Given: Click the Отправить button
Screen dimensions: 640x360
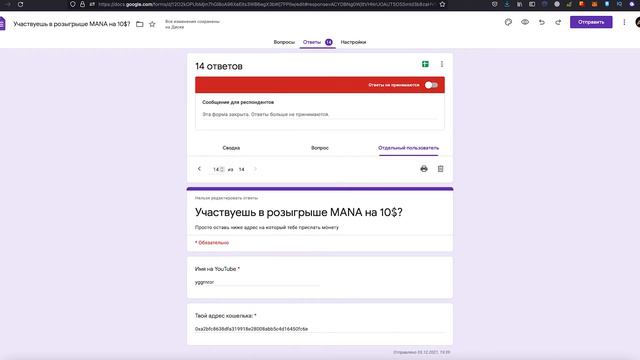Looking at the screenshot, I should point(591,22).
